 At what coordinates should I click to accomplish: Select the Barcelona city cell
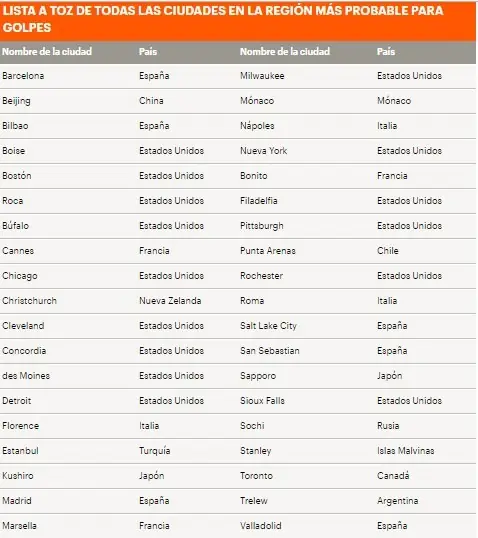click(x=23, y=75)
